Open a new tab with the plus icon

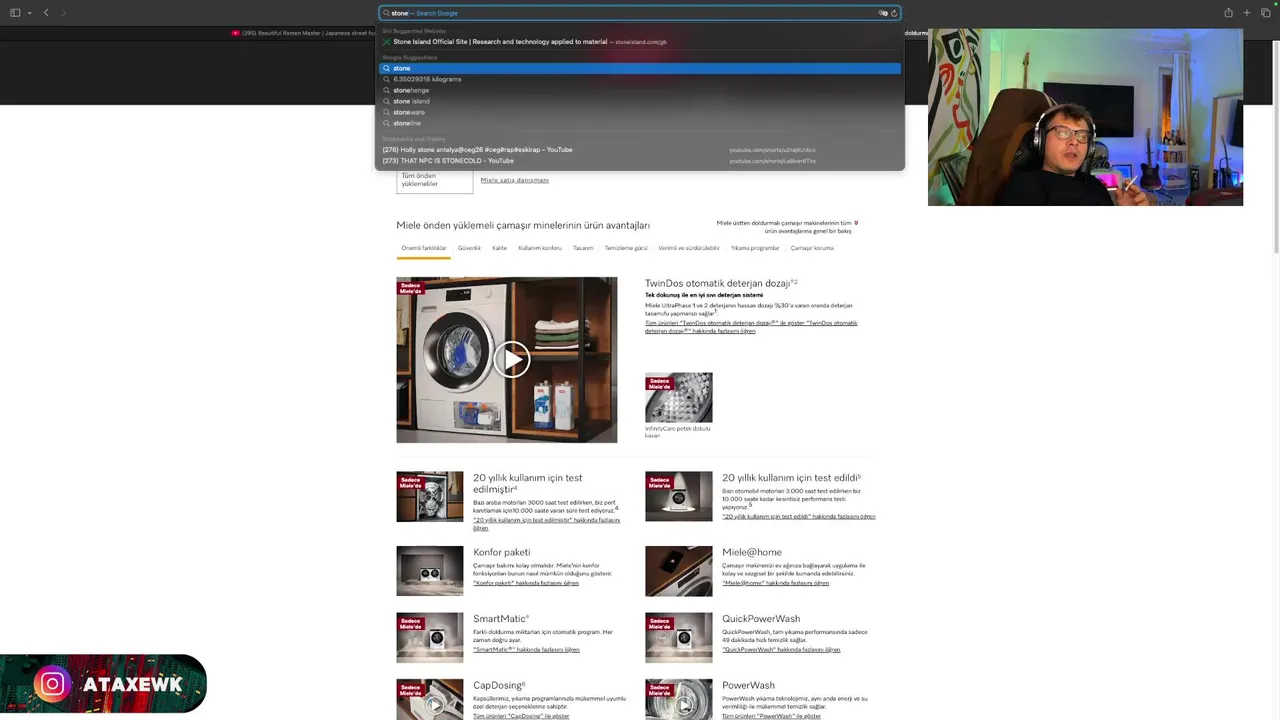pos(1247,13)
